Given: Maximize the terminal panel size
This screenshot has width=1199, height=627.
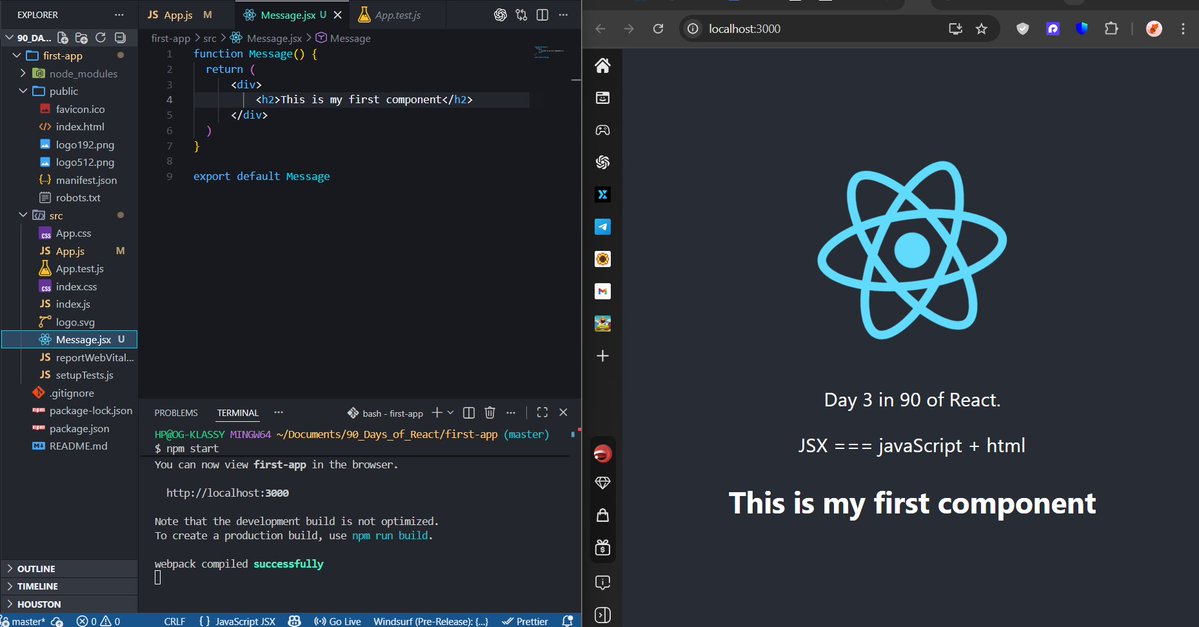Looking at the screenshot, I should coord(542,412).
